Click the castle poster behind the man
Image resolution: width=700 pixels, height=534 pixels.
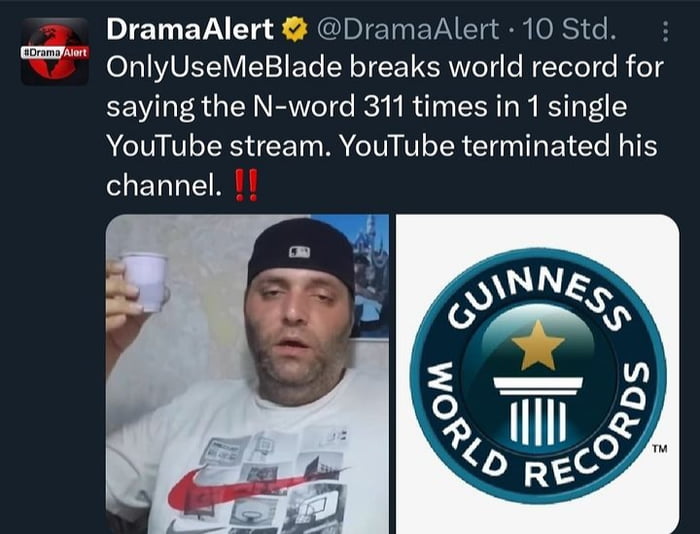(370, 277)
